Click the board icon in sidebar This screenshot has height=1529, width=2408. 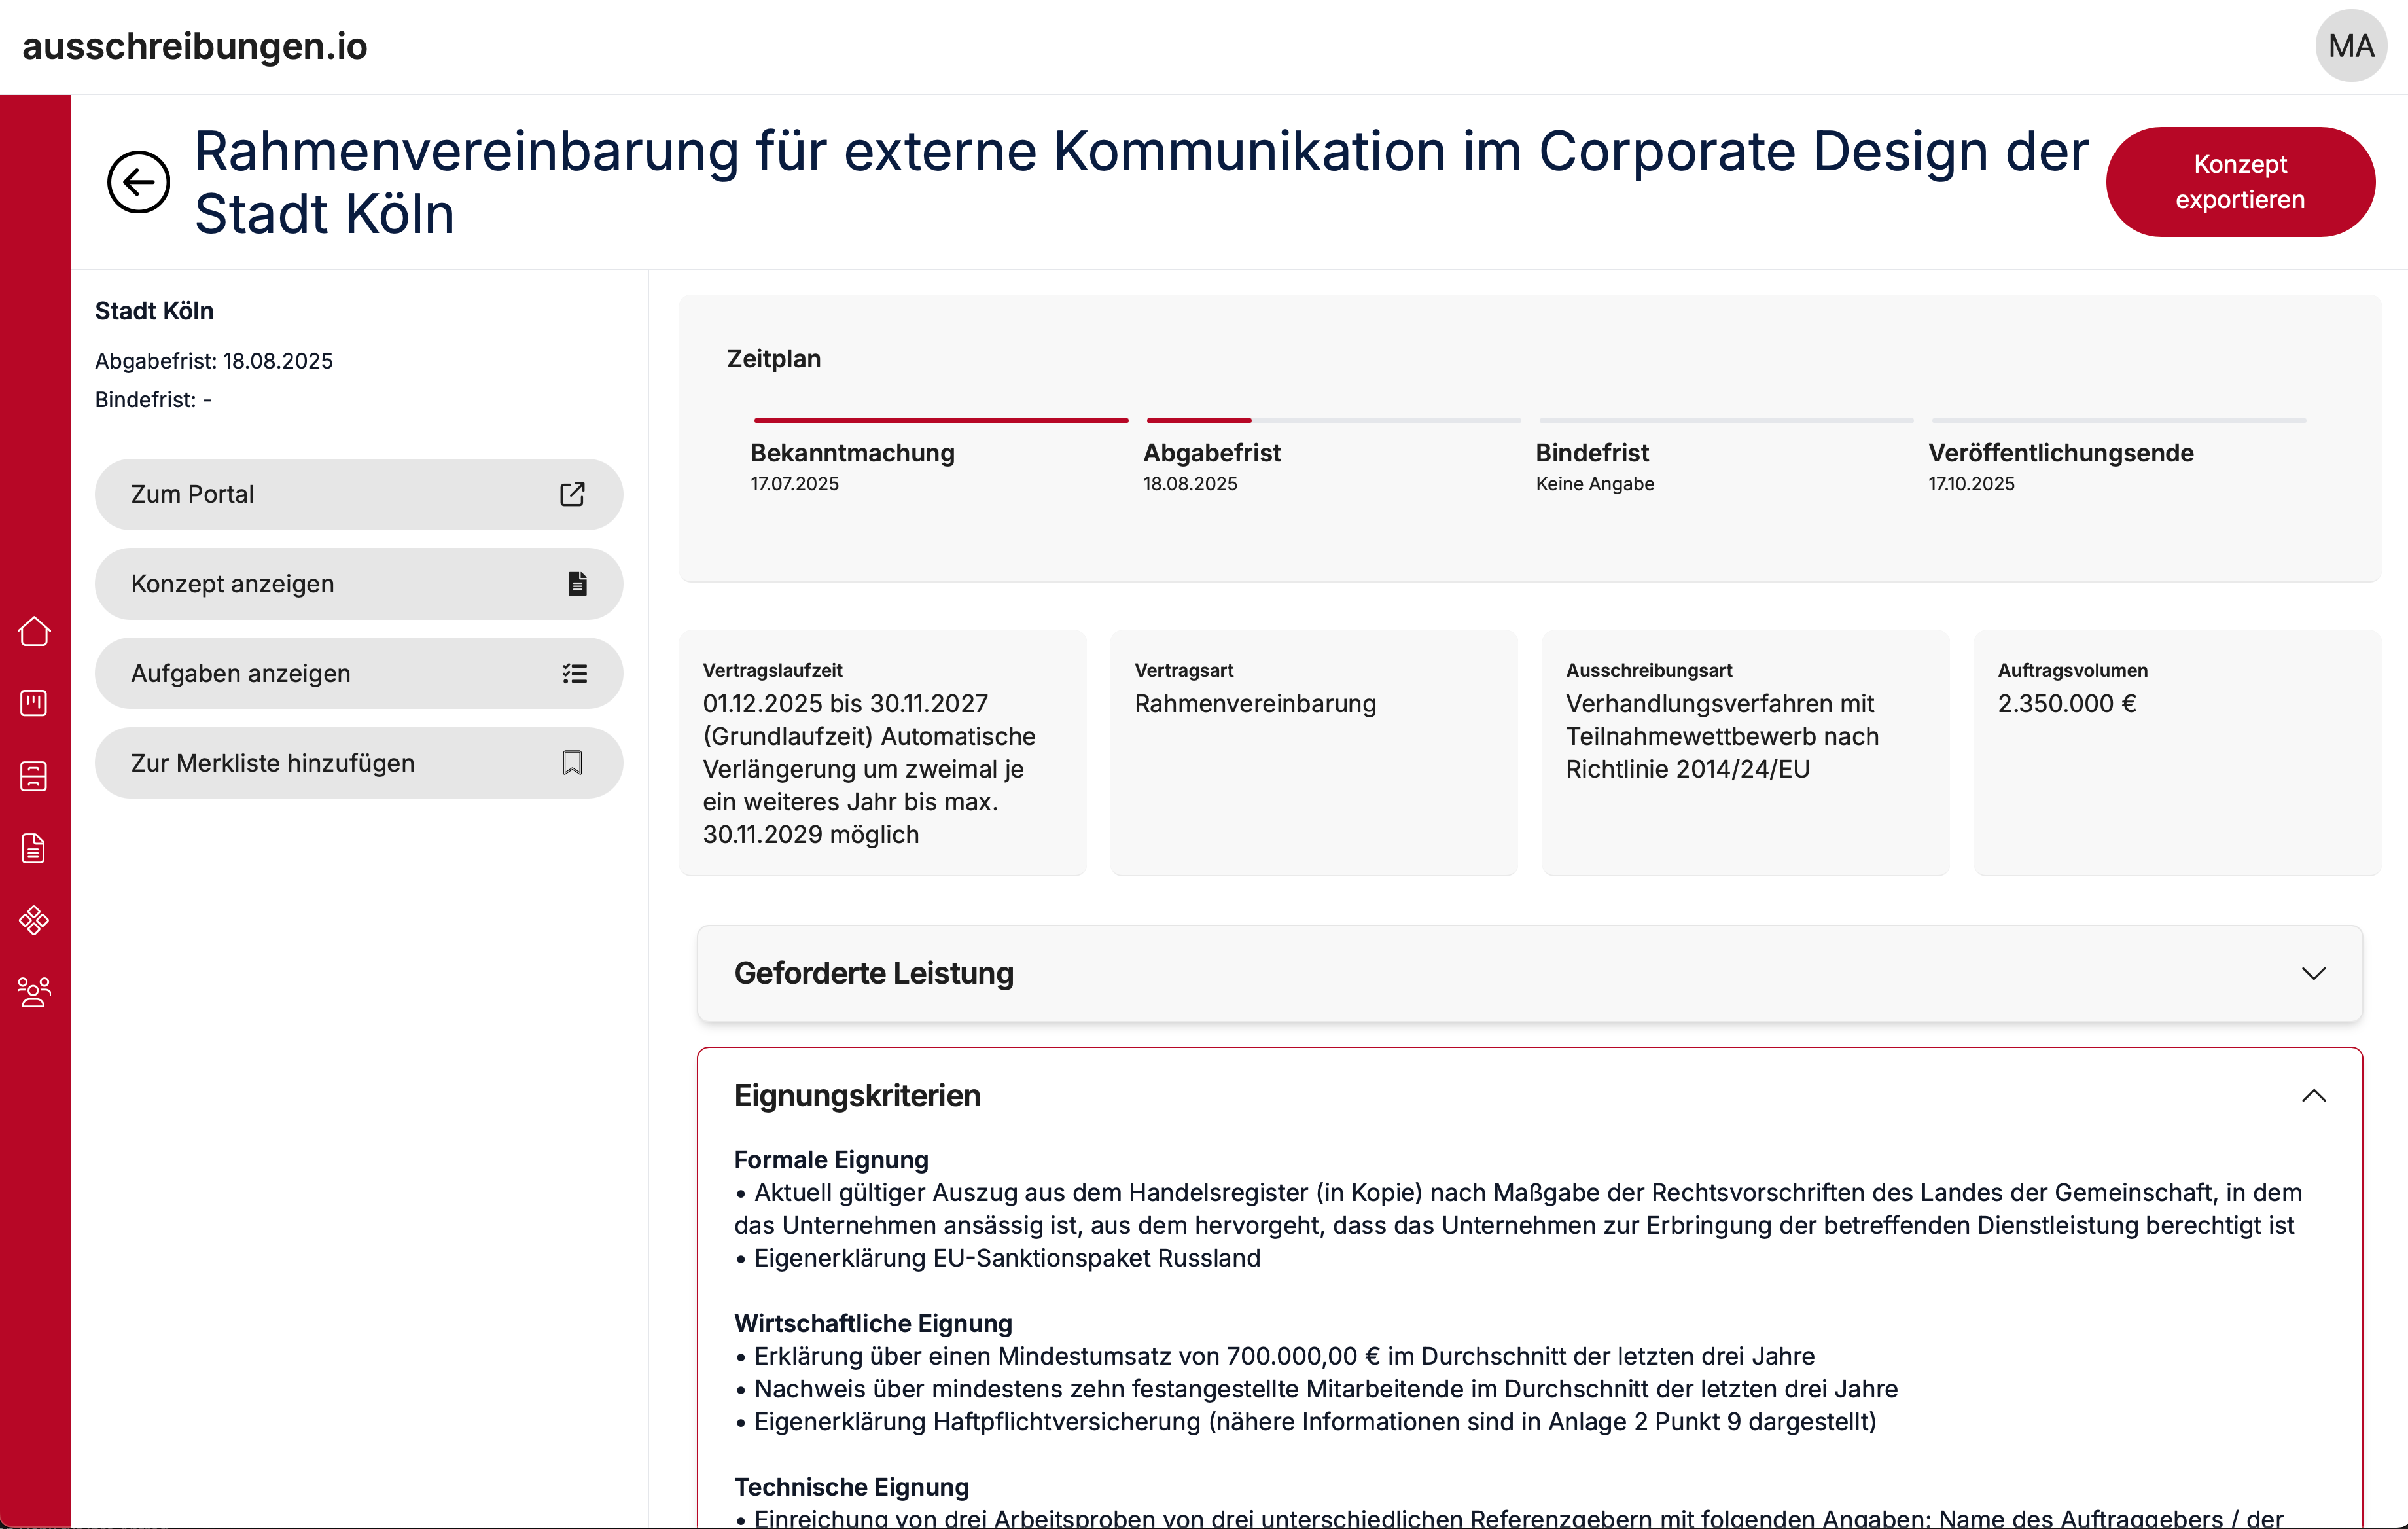[x=34, y=703]
